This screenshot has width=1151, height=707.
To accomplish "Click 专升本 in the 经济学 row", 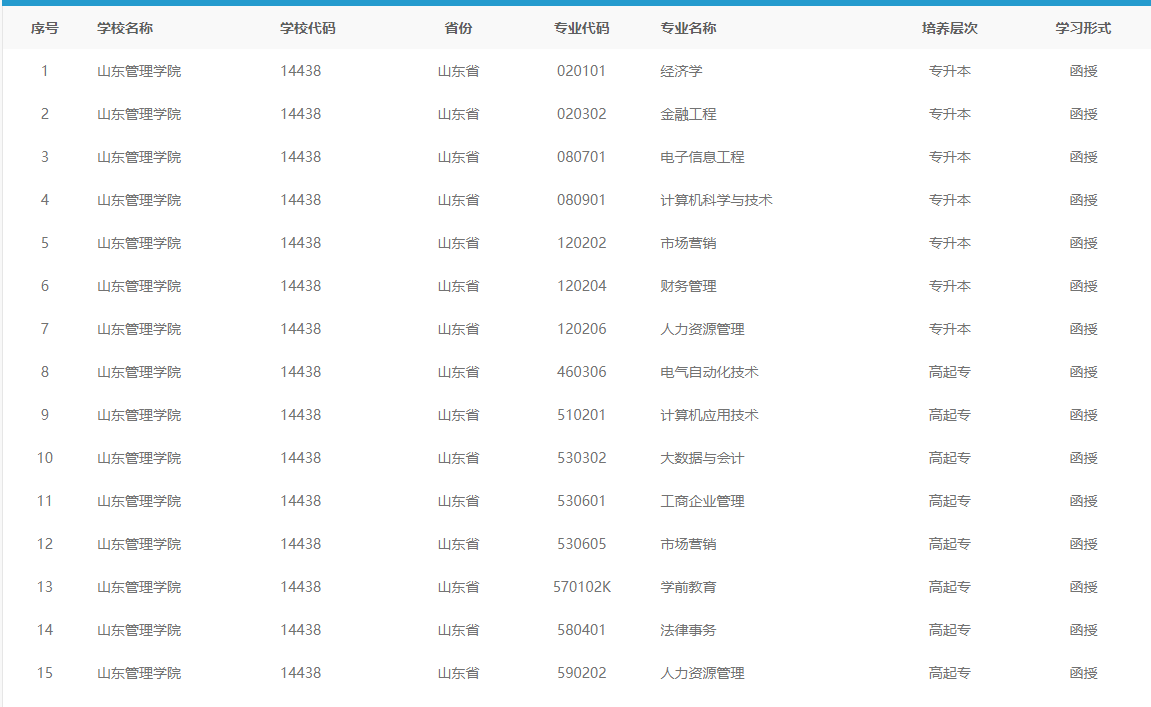I will 950,71.
